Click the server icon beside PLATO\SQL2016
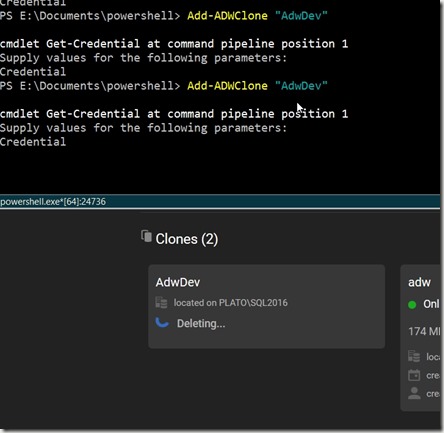 coord(162,302)
